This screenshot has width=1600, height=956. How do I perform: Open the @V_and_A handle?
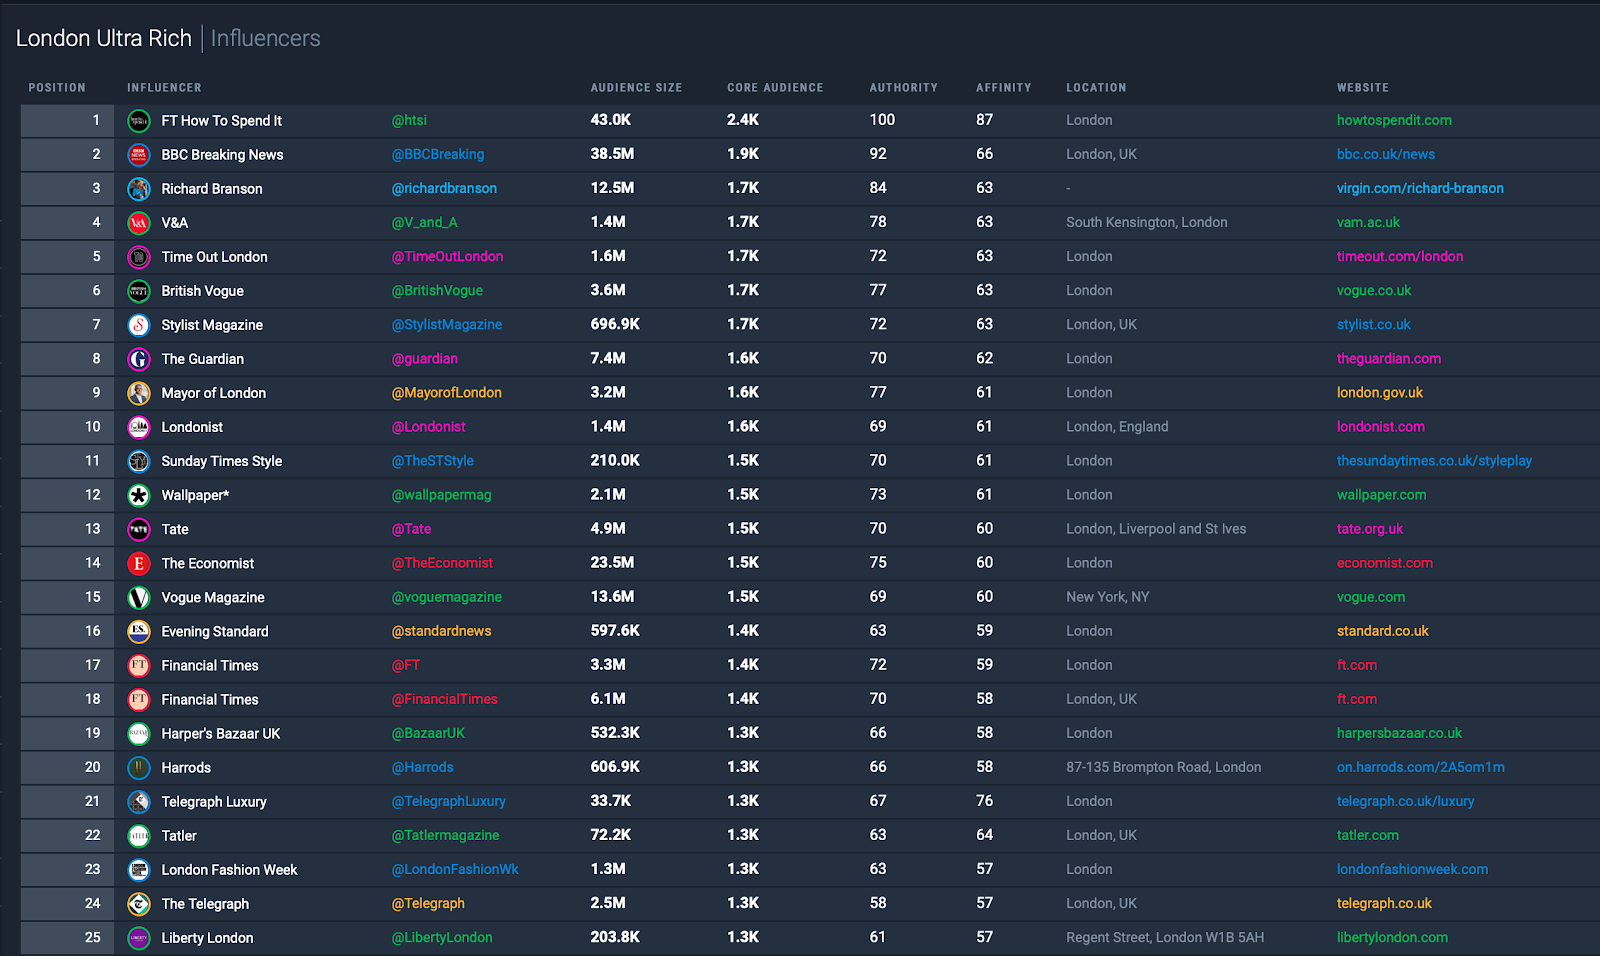[x=424, y=222]
